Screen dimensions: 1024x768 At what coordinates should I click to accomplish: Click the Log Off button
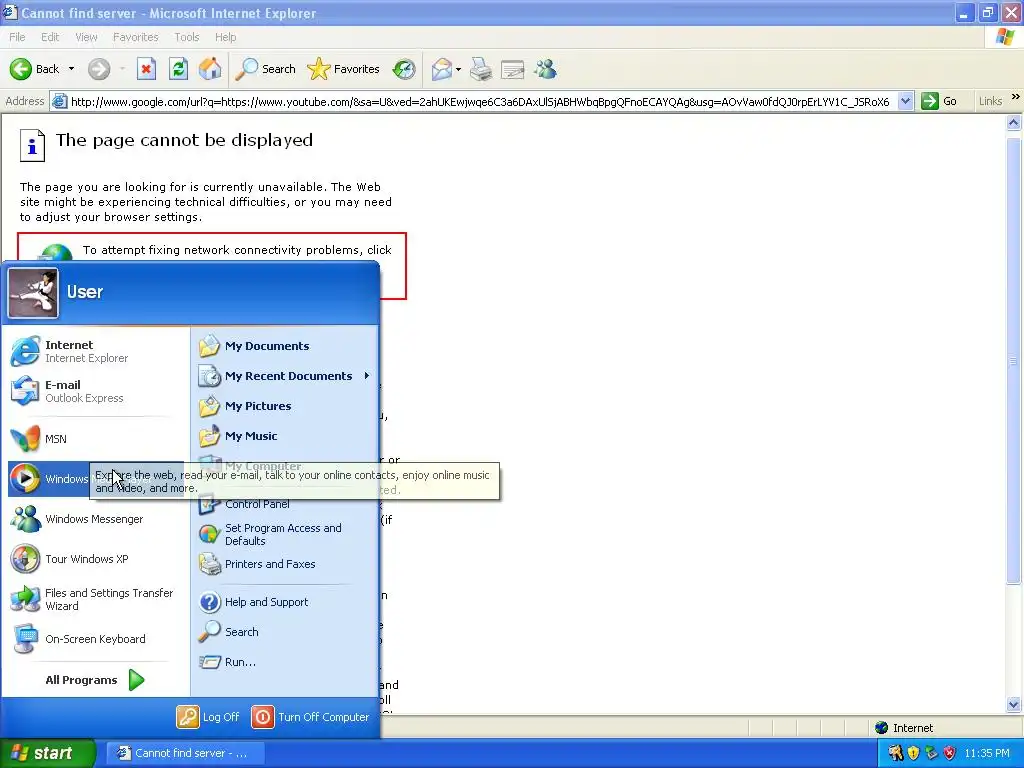tap(208, 717)
